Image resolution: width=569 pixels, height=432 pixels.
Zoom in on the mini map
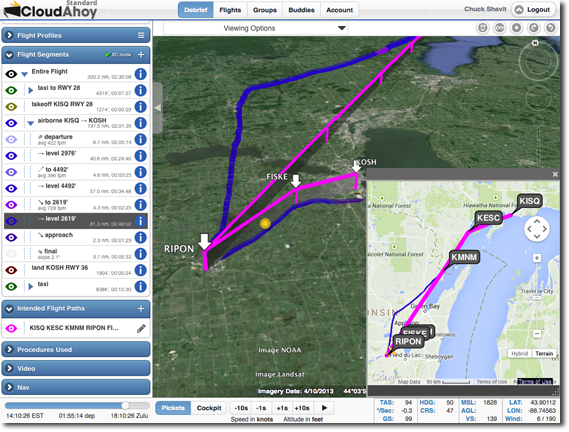(537, 258)
